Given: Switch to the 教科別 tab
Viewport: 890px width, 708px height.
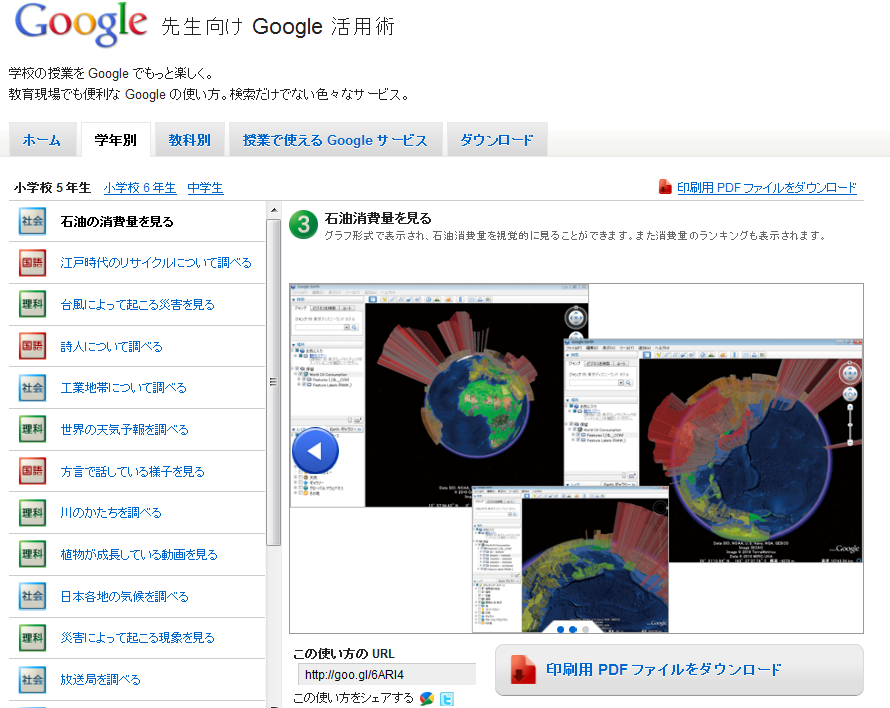Looking at the screenshot, I should tap(190, 139).
